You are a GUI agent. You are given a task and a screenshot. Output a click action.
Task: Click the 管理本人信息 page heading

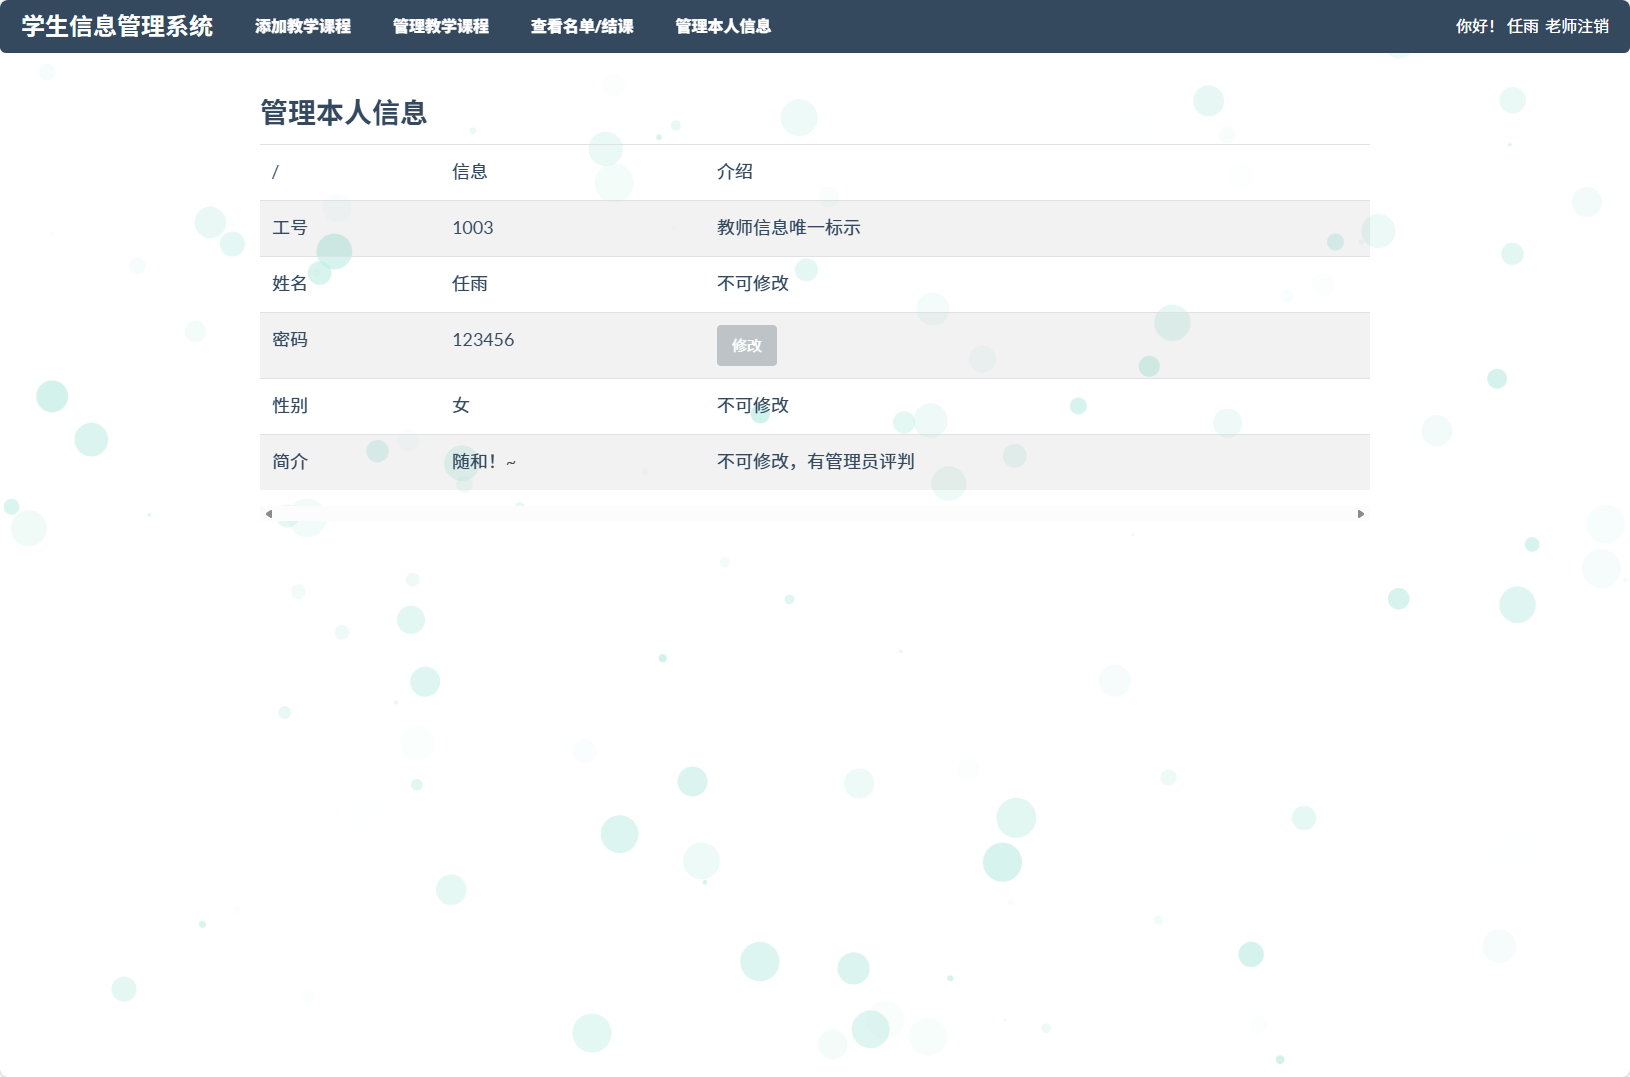coord(343,113)
